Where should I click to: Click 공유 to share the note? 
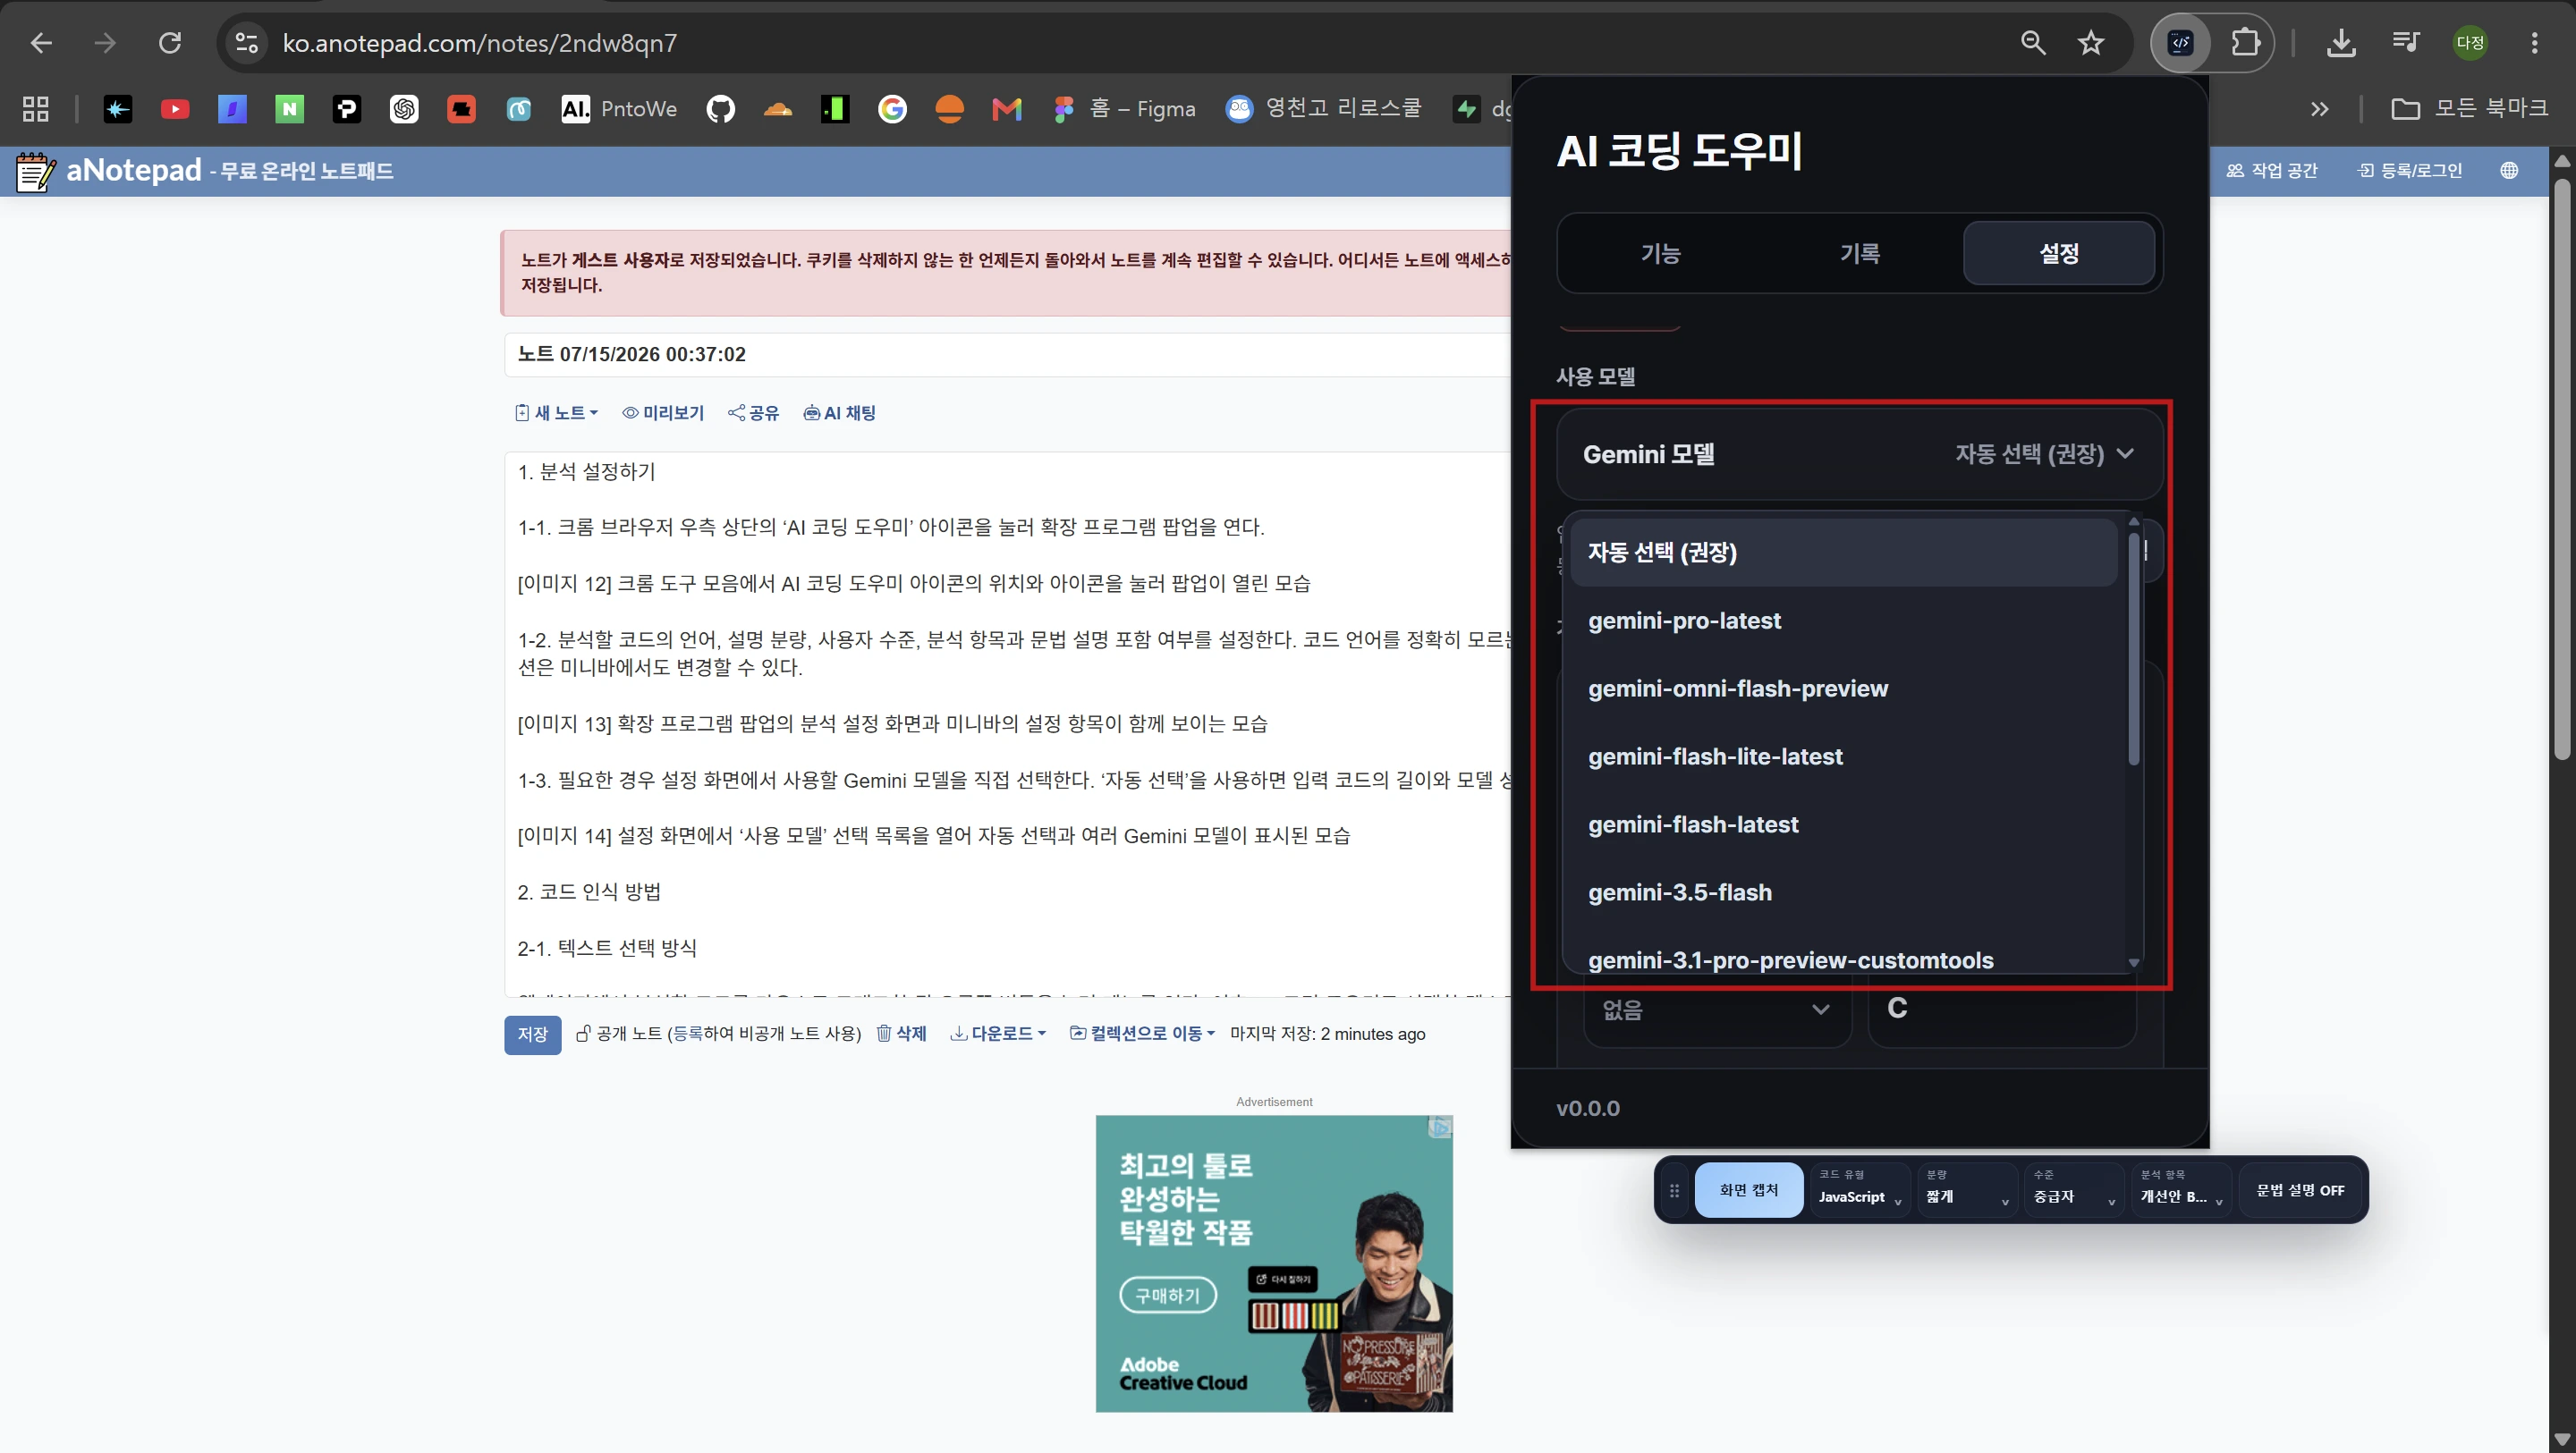(753, 413)
